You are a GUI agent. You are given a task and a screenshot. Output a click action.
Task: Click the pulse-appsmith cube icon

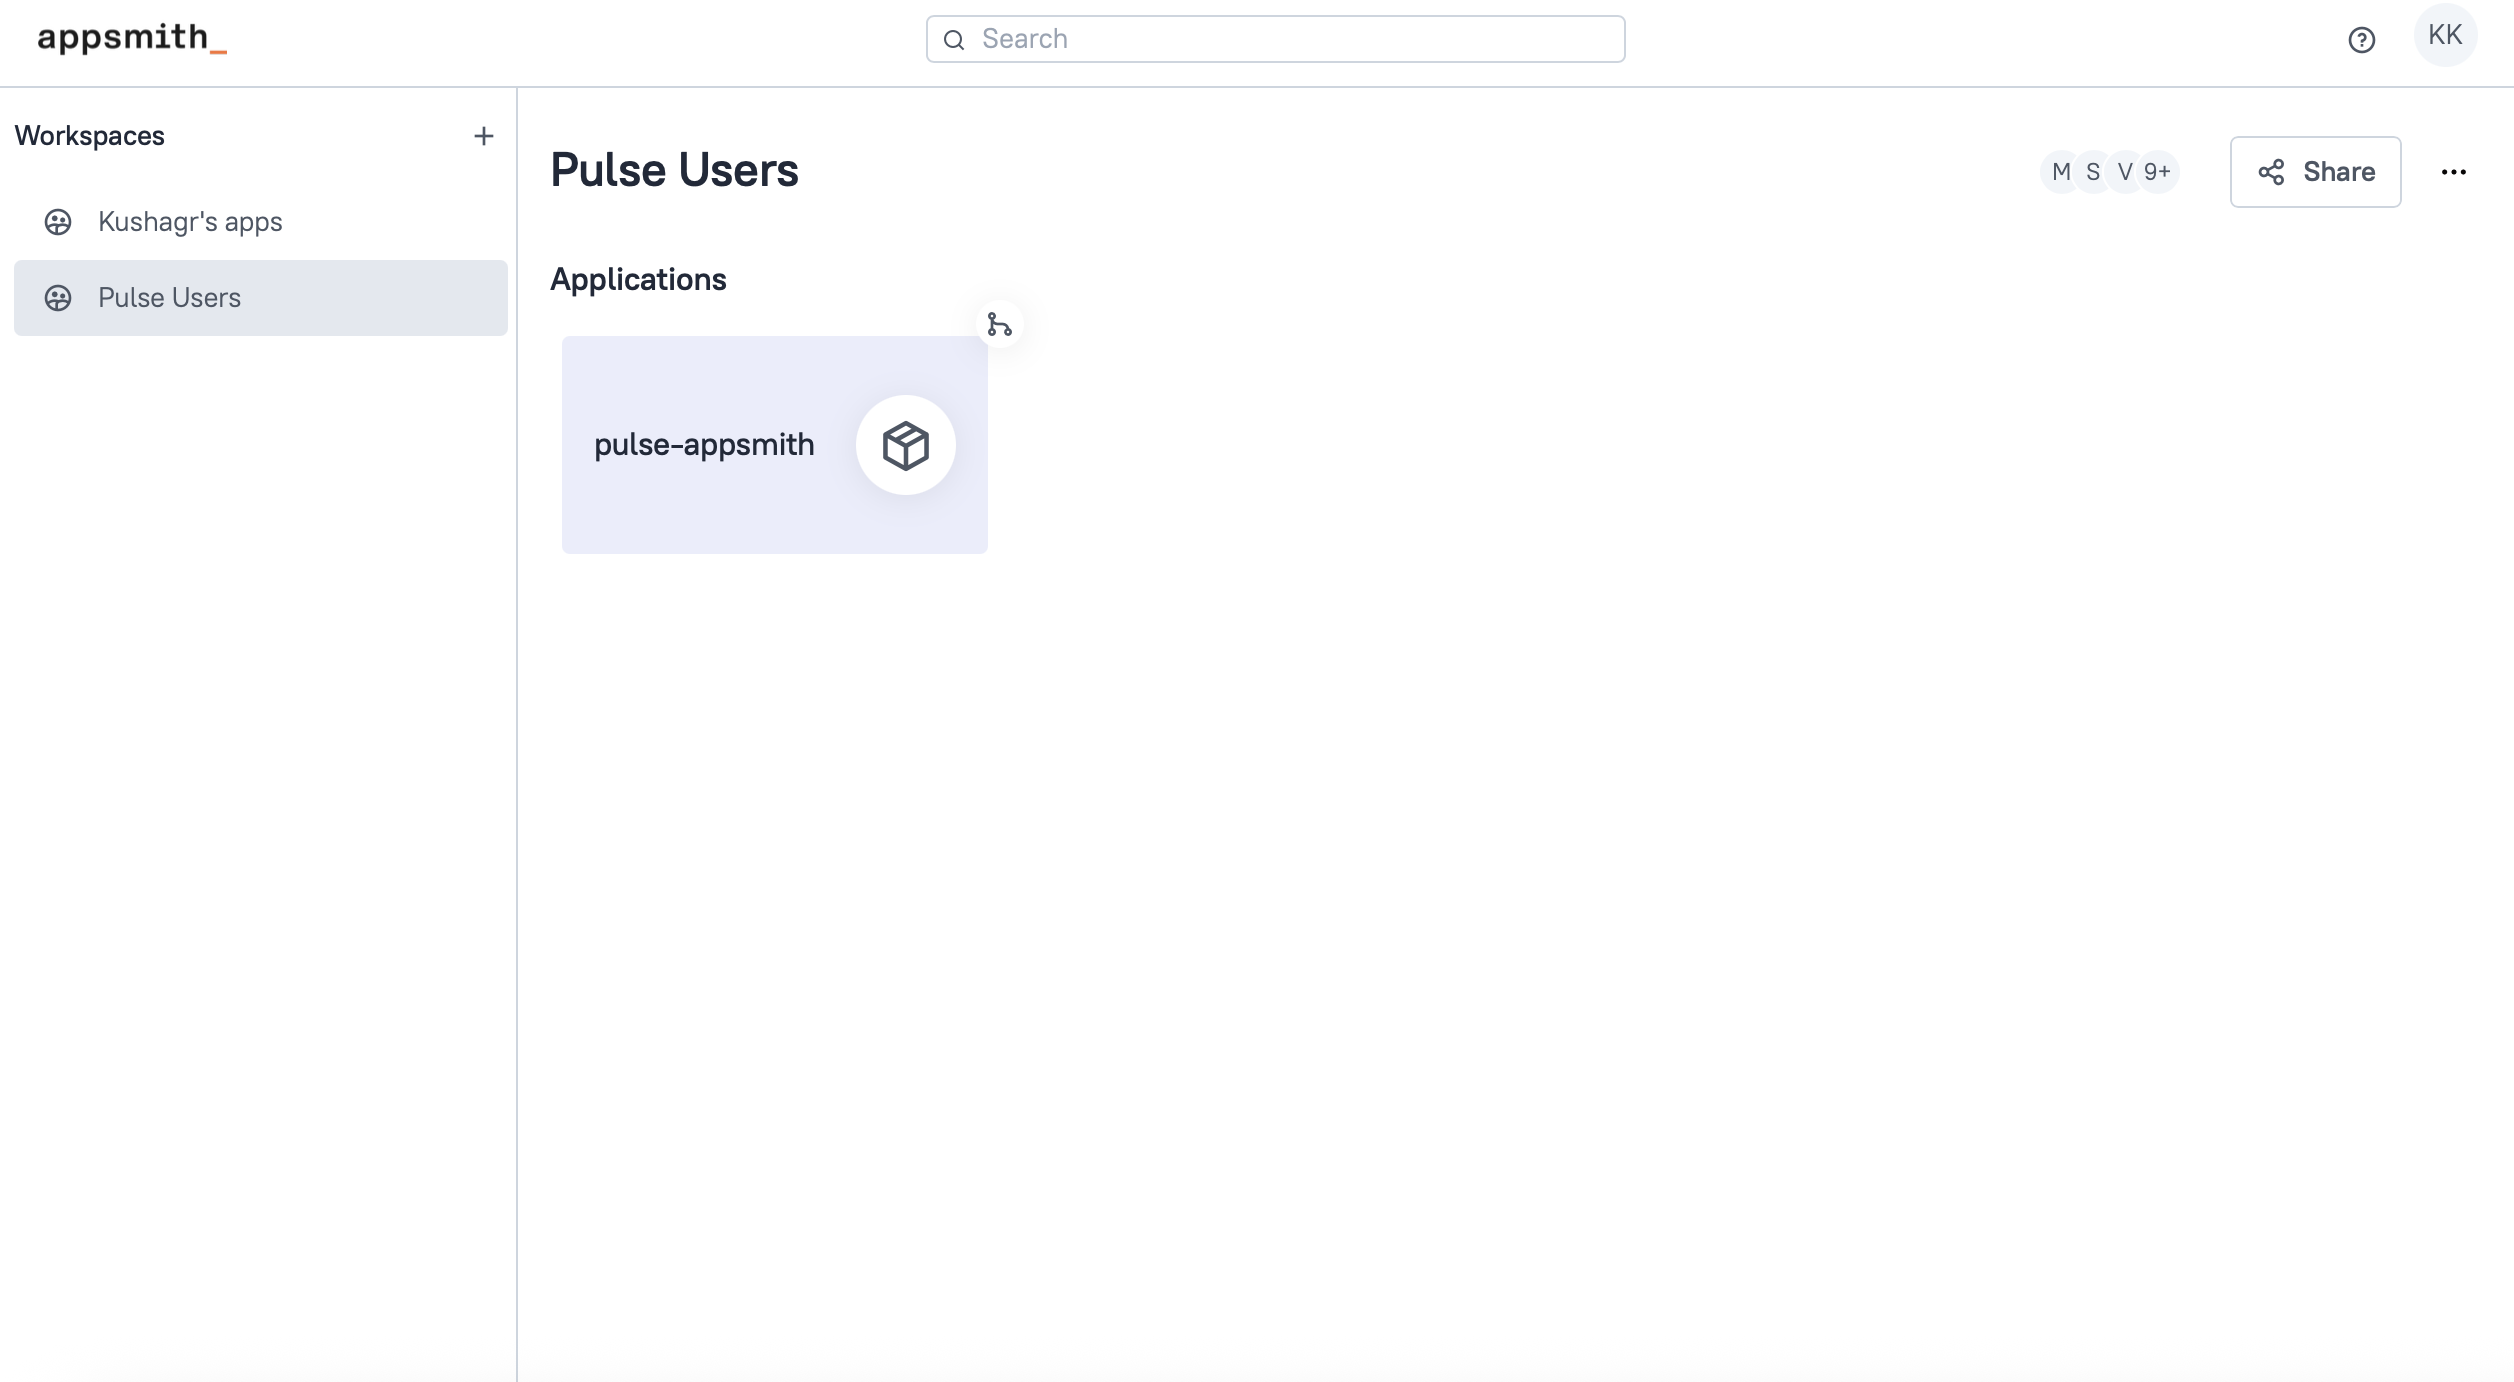click(x=905, y=445)
